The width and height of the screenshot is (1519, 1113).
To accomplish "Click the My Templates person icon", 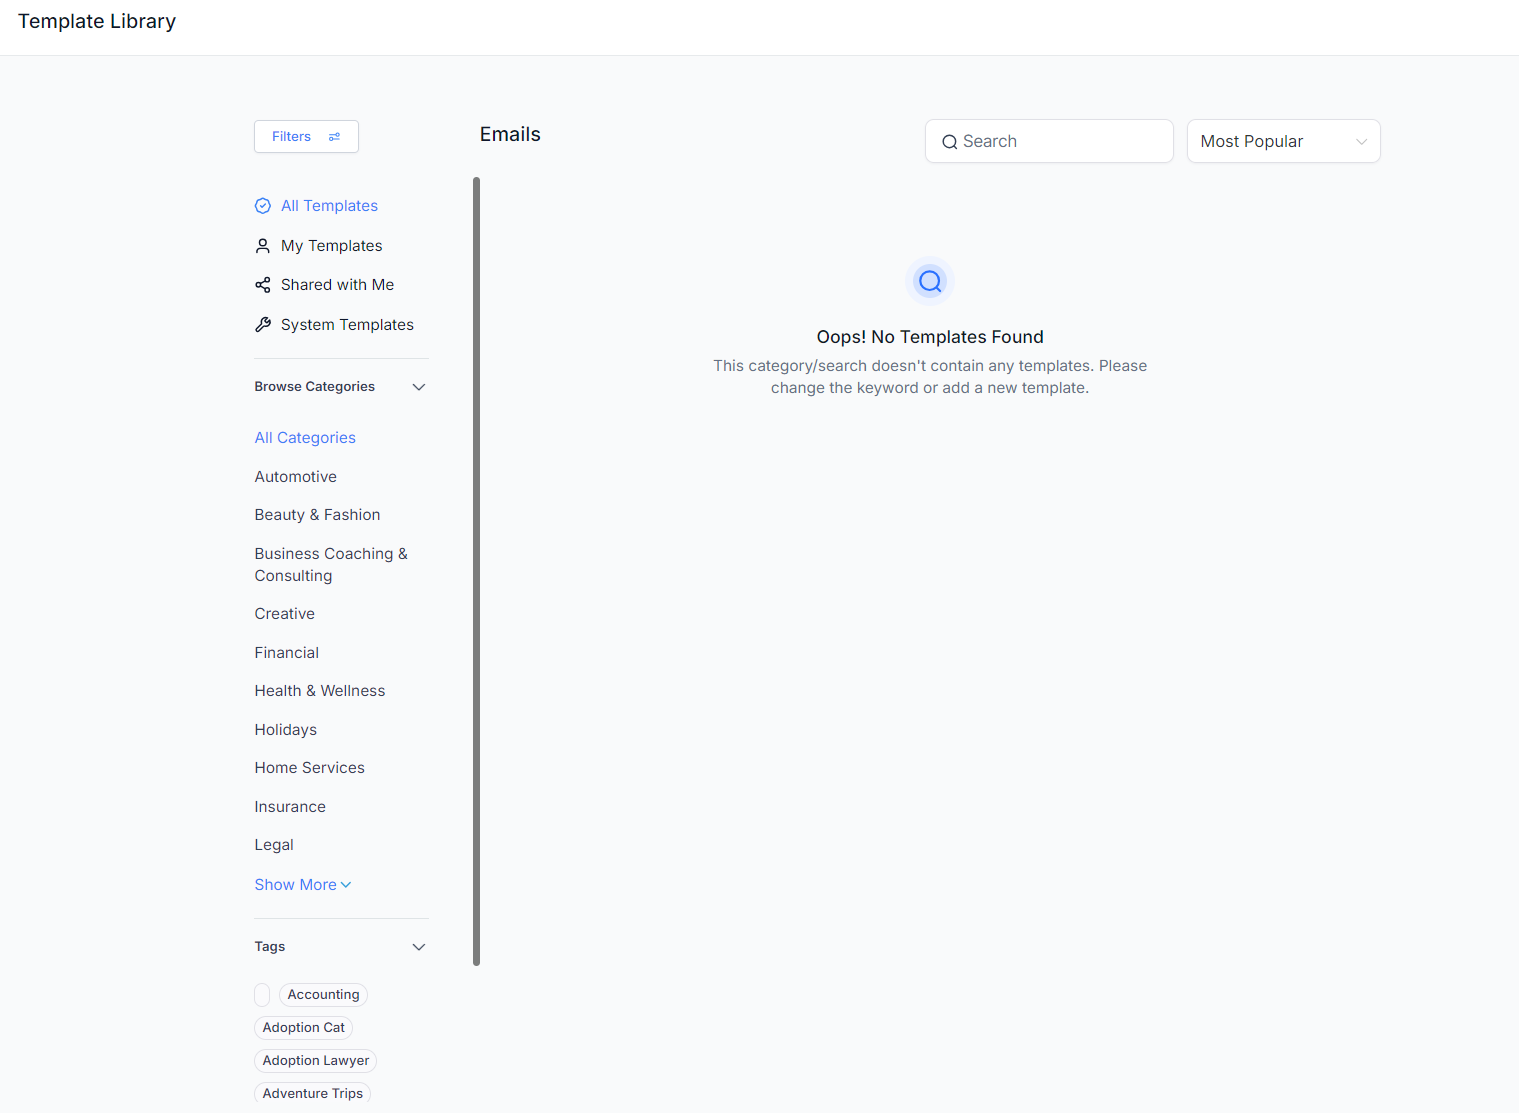I will tap(263, 246).
